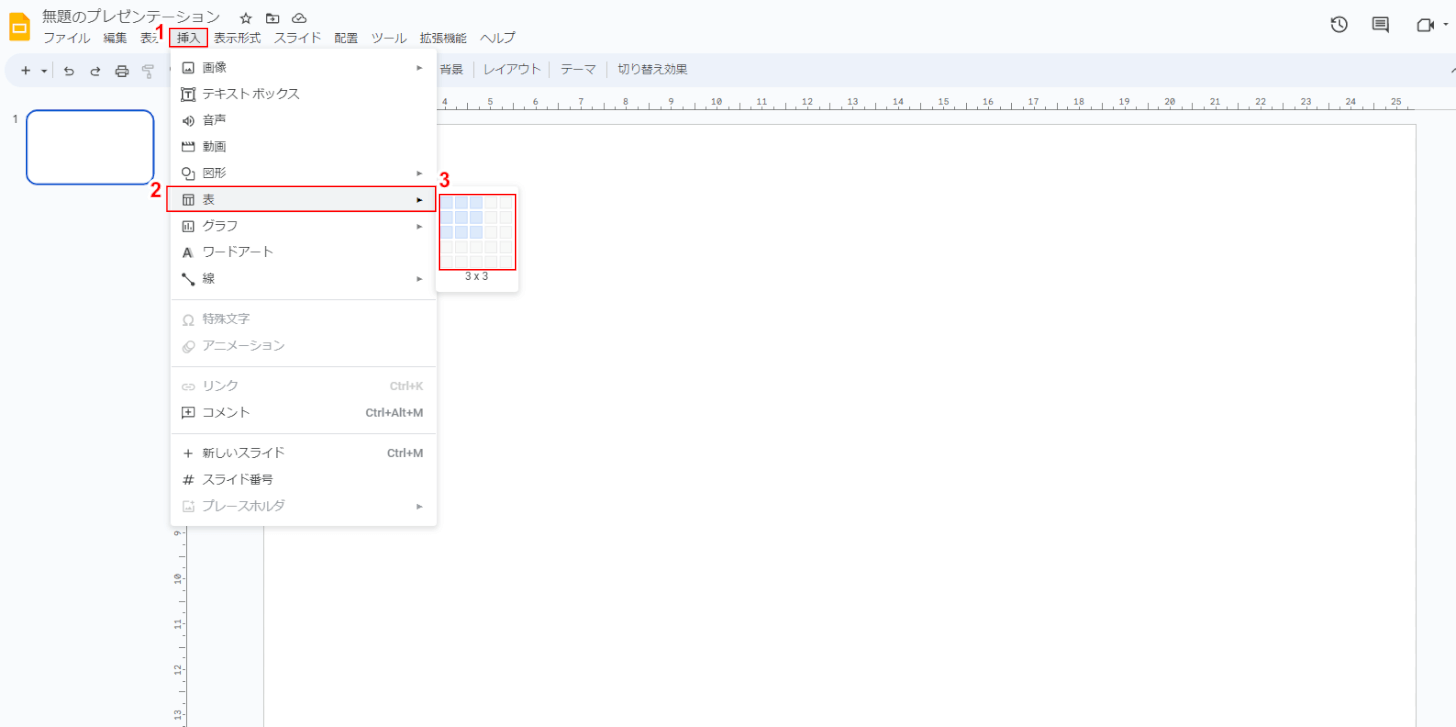This screenshot has height=727, width=1456.
Task: Expand the グラフ submenu entry
Action: click(303, 226)
